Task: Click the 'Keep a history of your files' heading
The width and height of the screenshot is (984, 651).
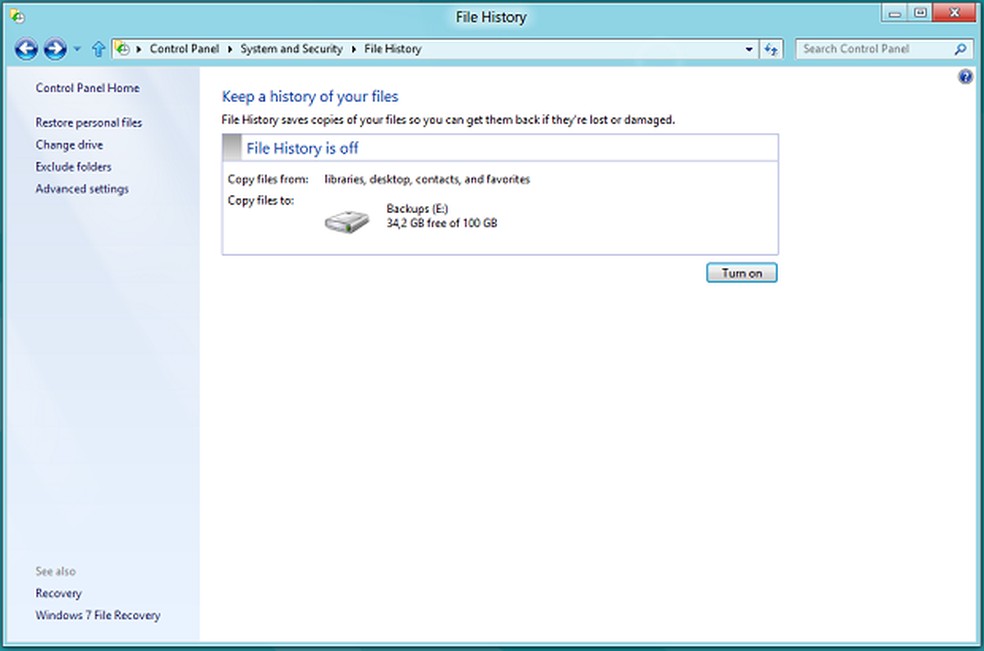Action: pos(310,97)
